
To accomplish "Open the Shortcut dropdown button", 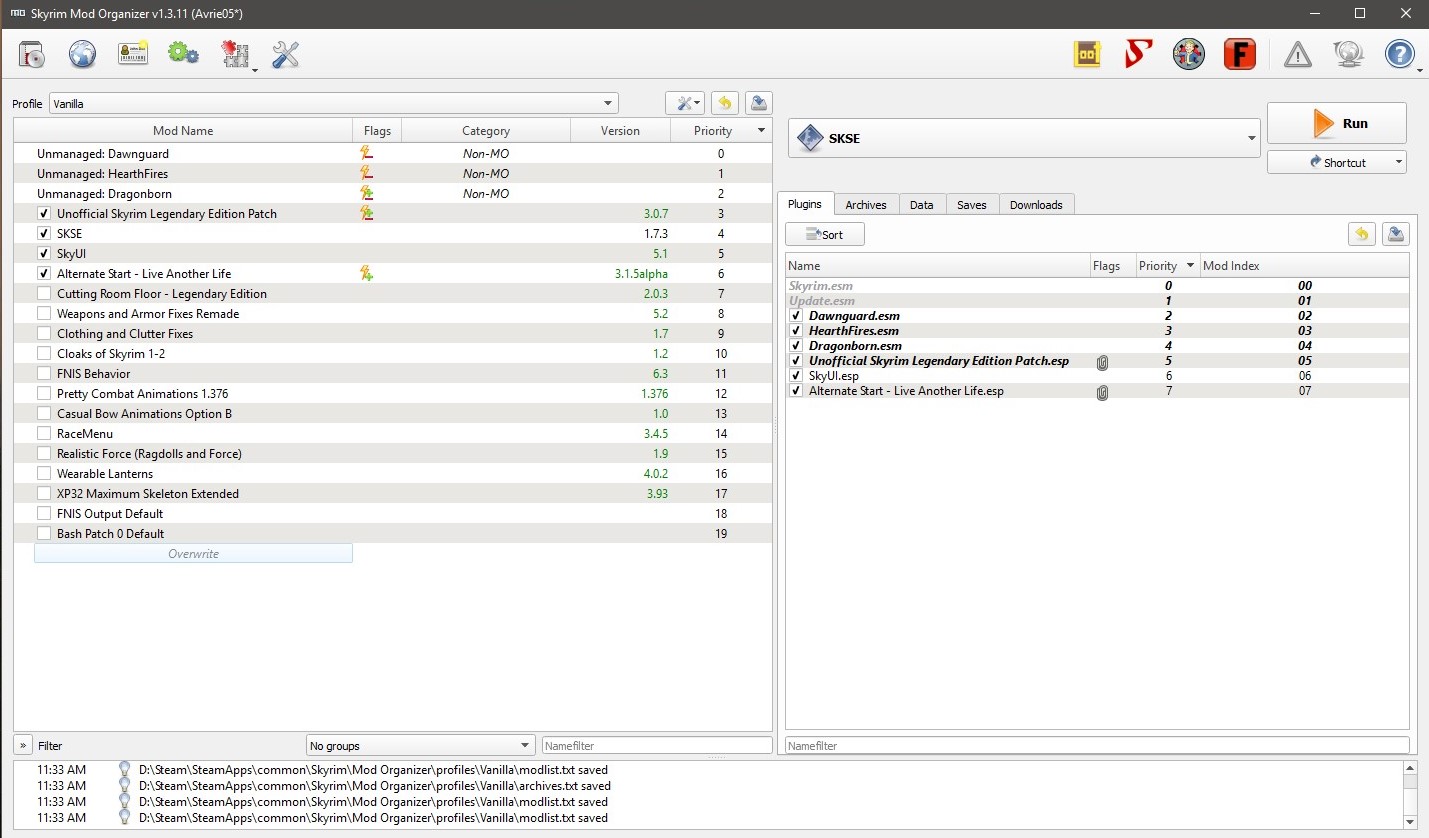I will [x=1336, y=162].
